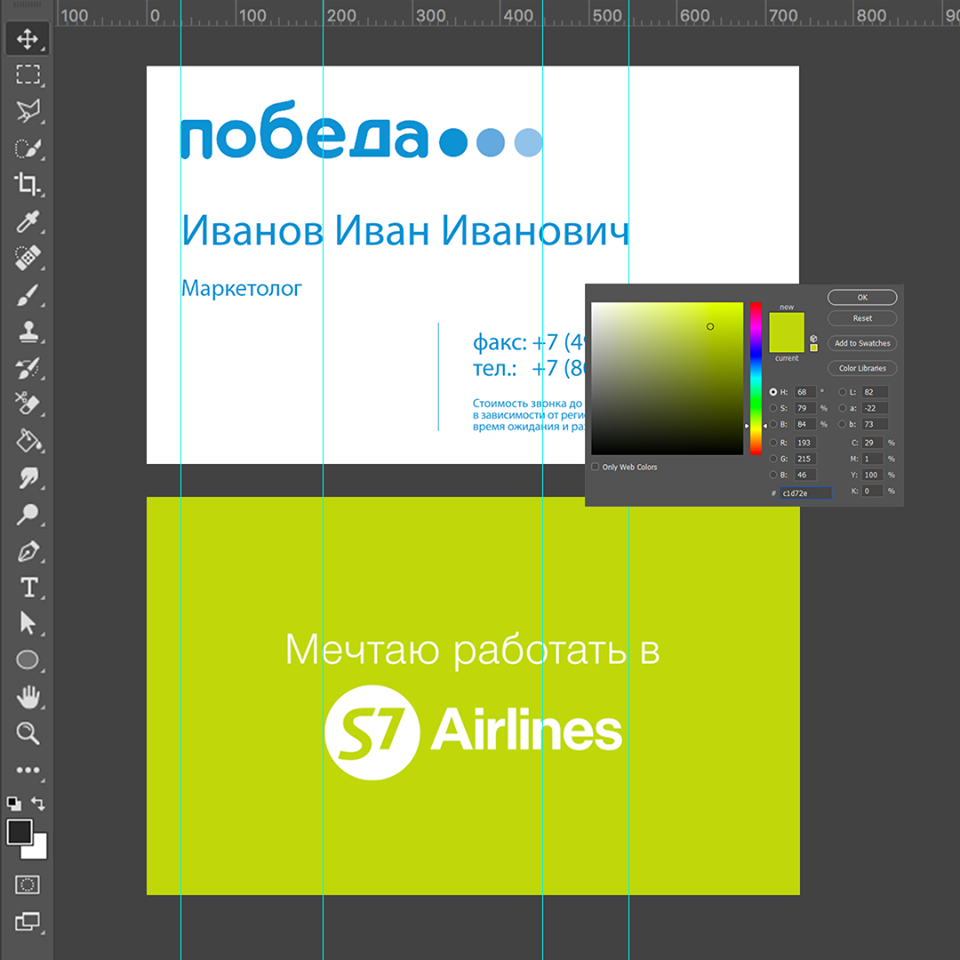Click the 'Мечтаю работать в' text
The image size is (960, 960).
472,650
